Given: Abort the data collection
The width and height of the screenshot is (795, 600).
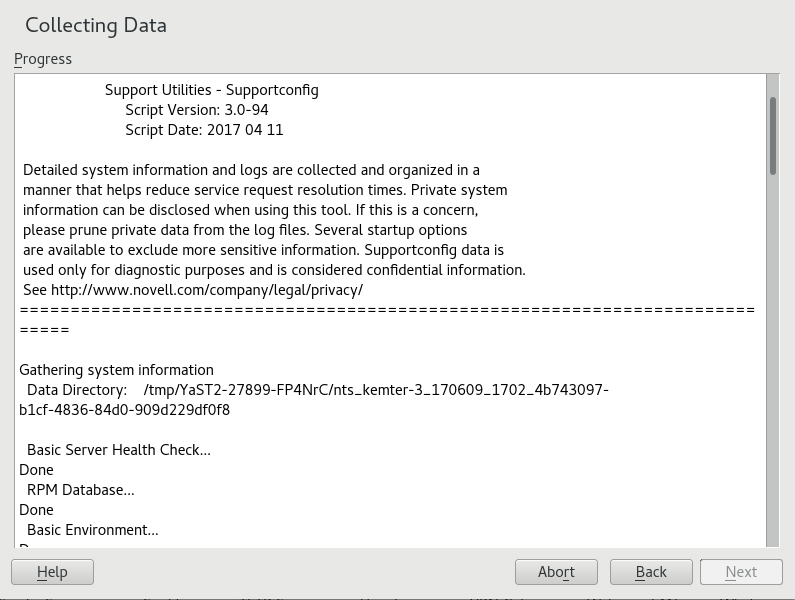Looking at the screenshot, I should point(556,572).
